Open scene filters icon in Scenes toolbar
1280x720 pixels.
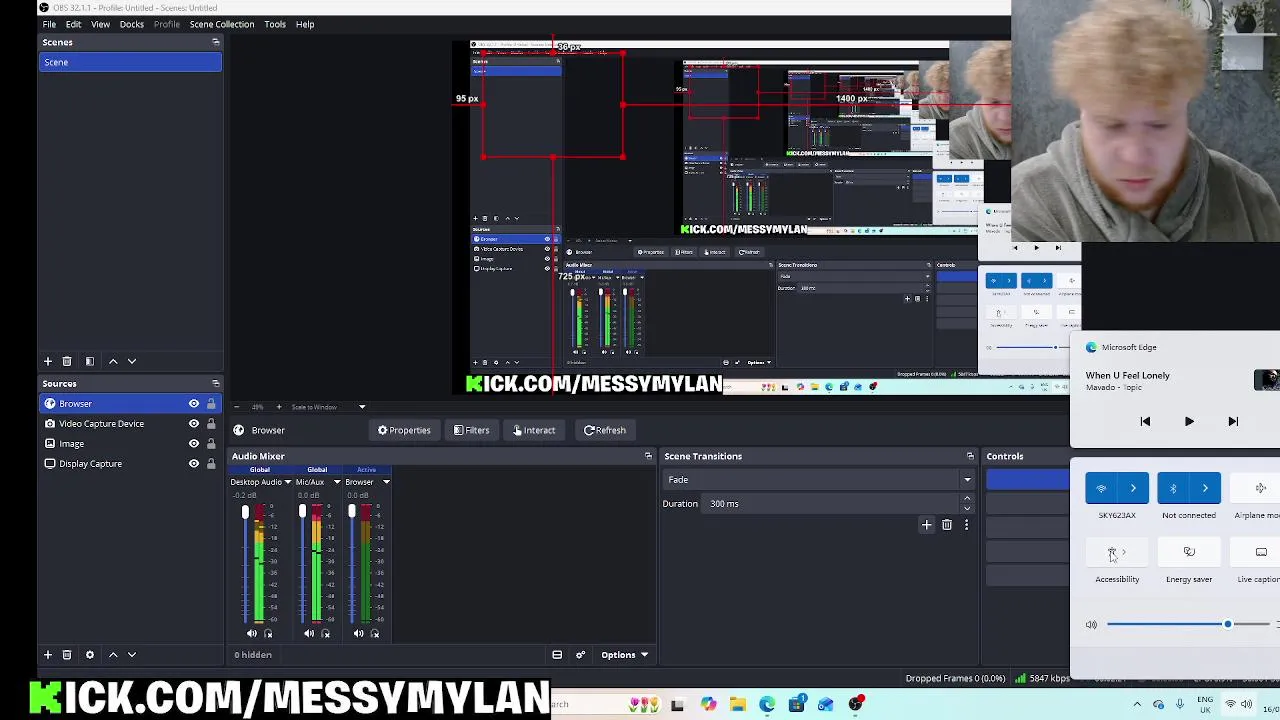[89, 361]
